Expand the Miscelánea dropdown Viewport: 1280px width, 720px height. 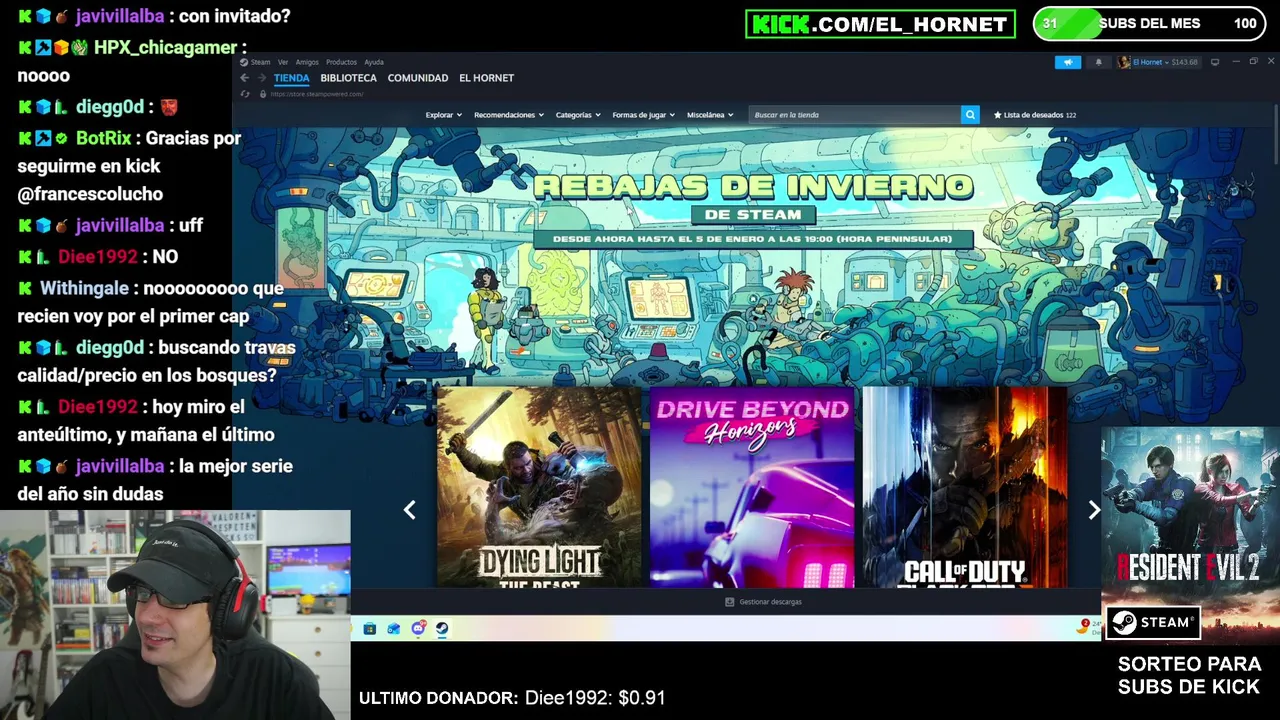click(710, 115)
